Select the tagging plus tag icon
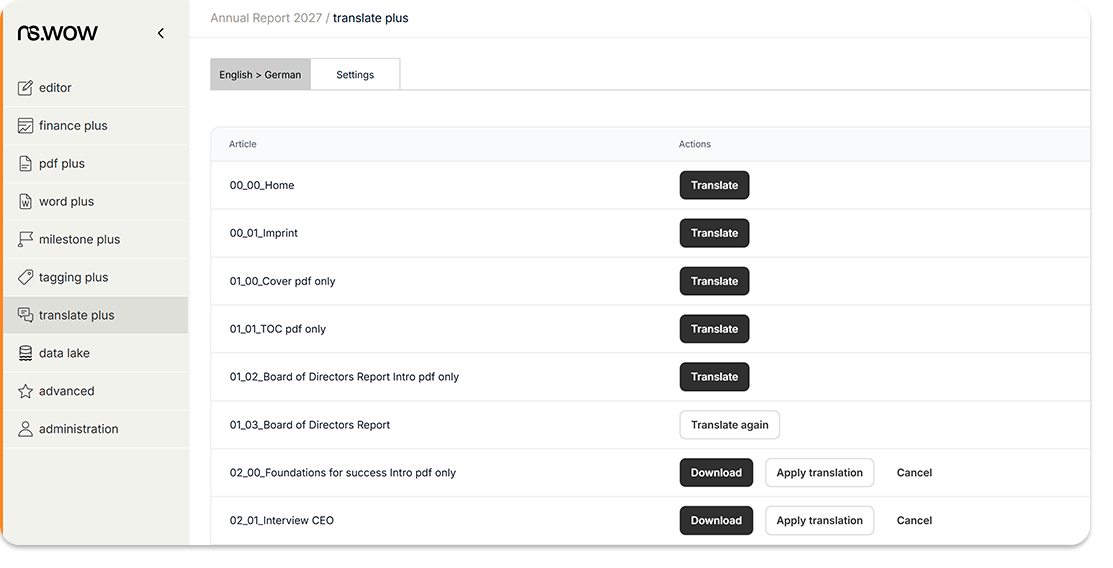 [26, 278]
